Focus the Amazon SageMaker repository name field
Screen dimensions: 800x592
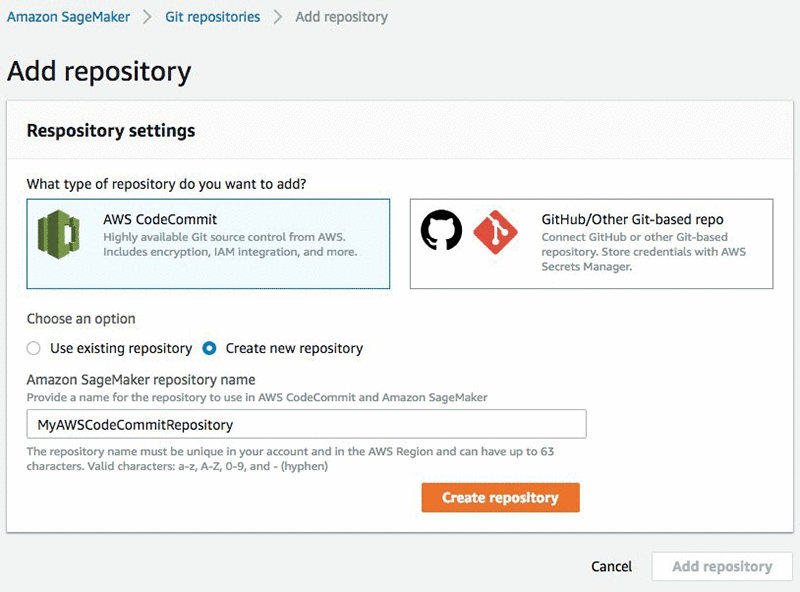pyautogui.click(x=306, y=424)
